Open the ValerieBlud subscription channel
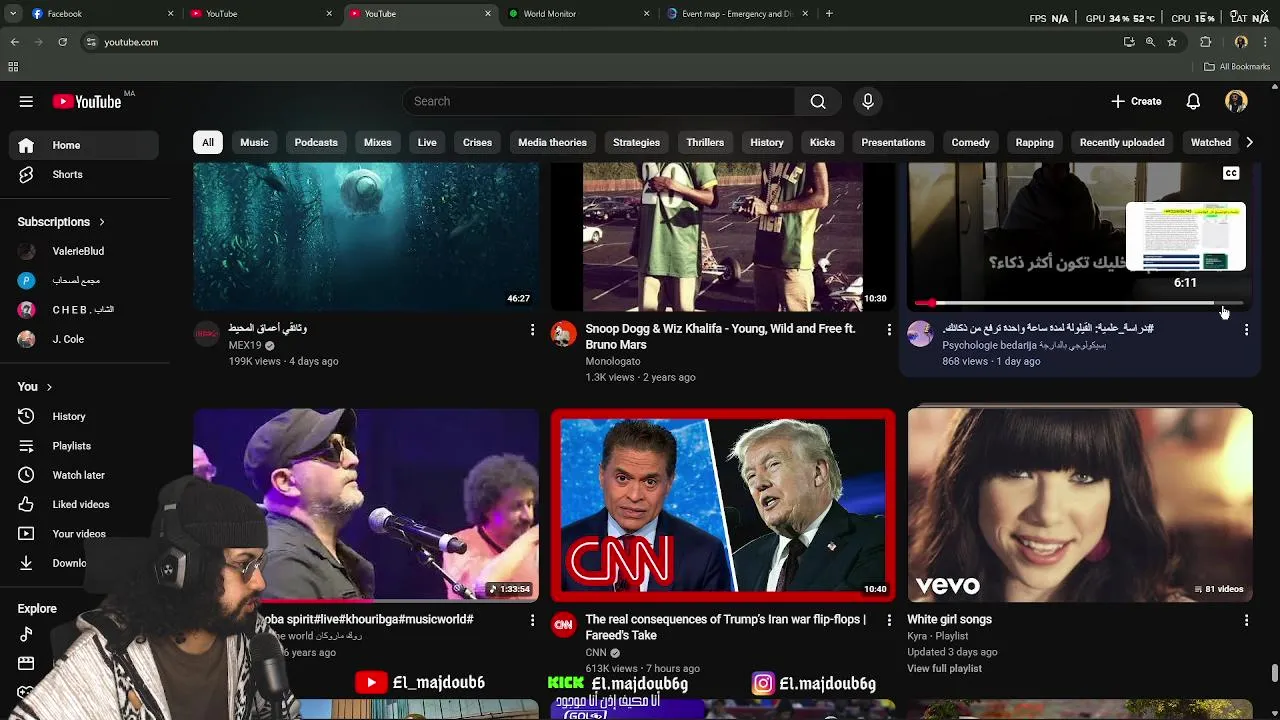 pos(84,251)
